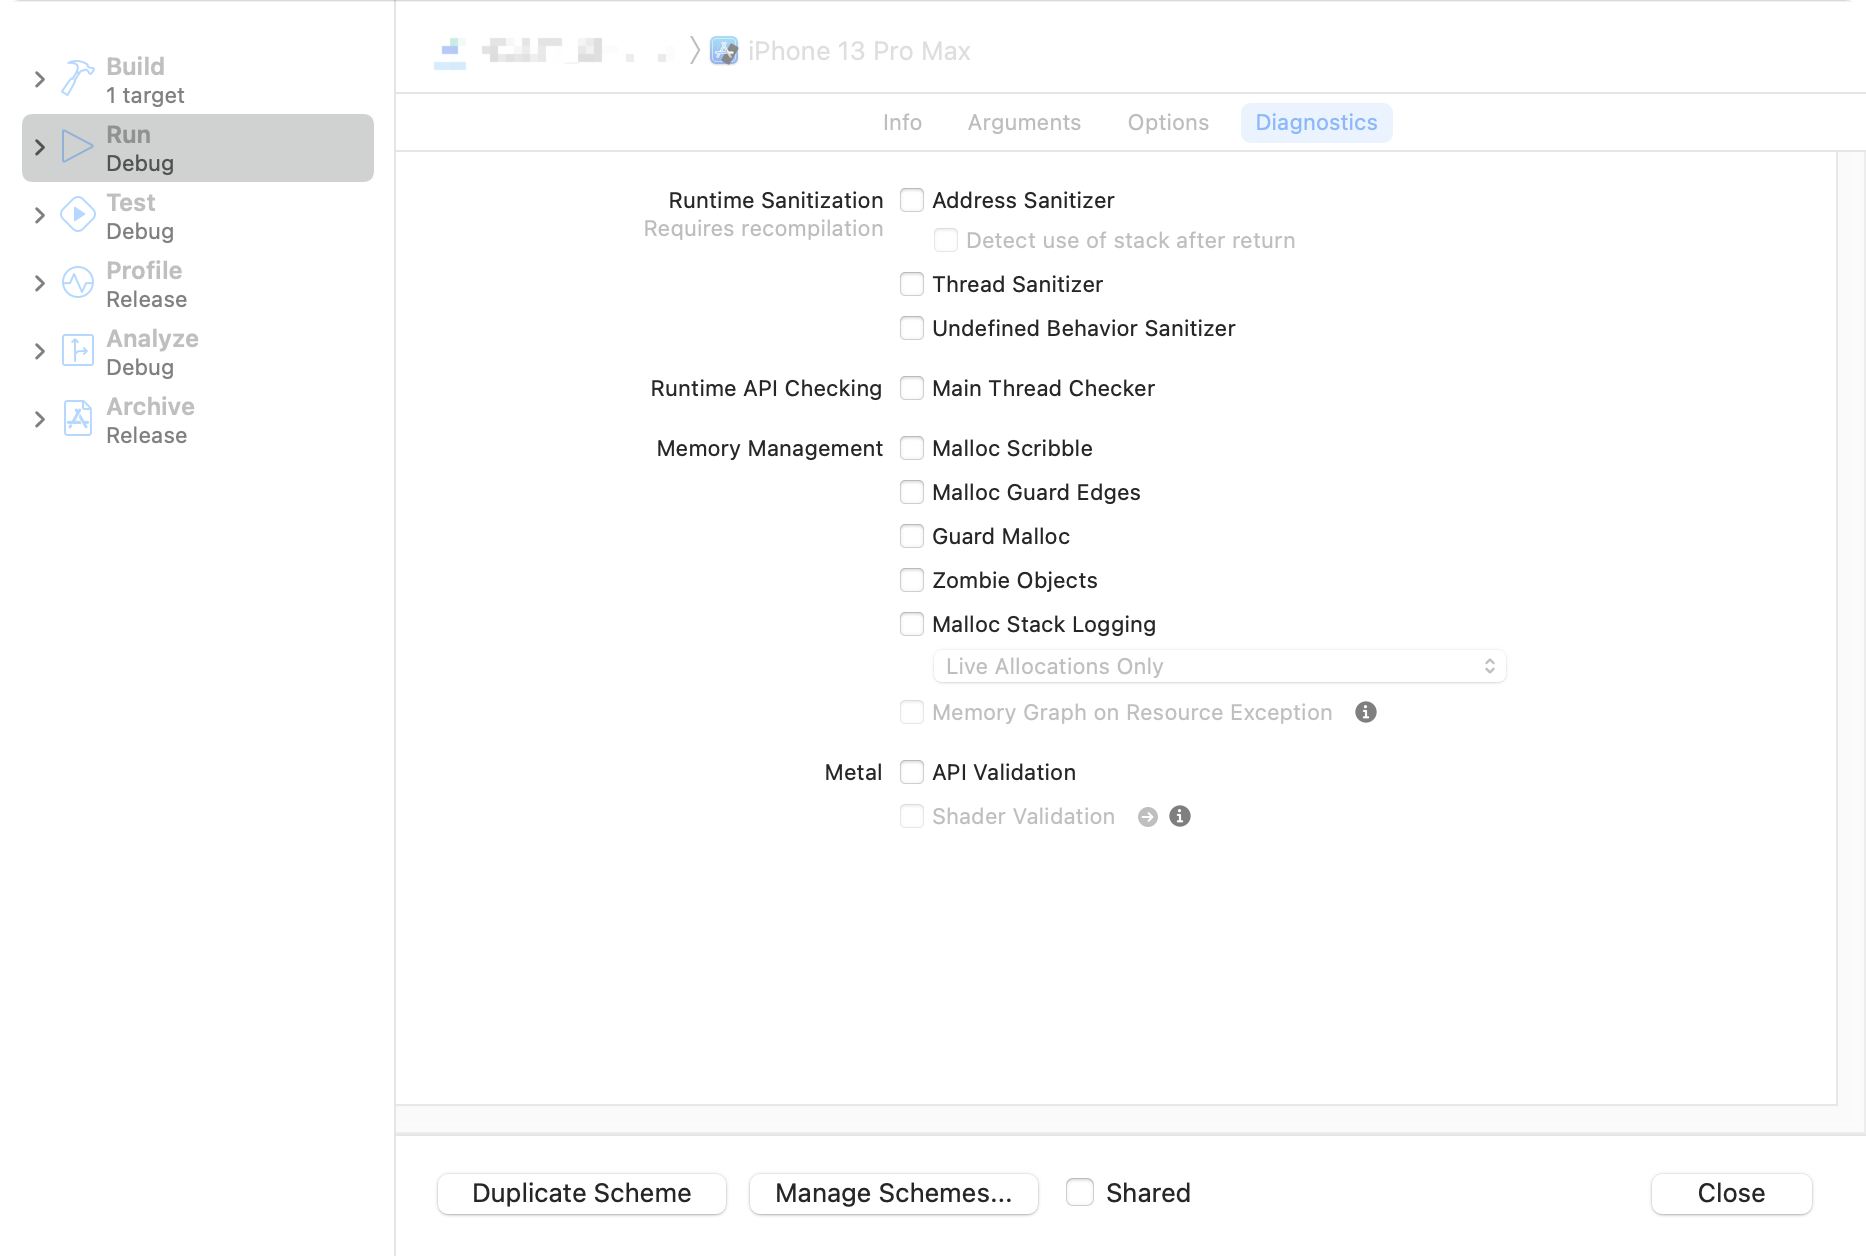Click the Shader Validation info icon
Screen dimensions: 1866x1256
tap(1180, 817)
